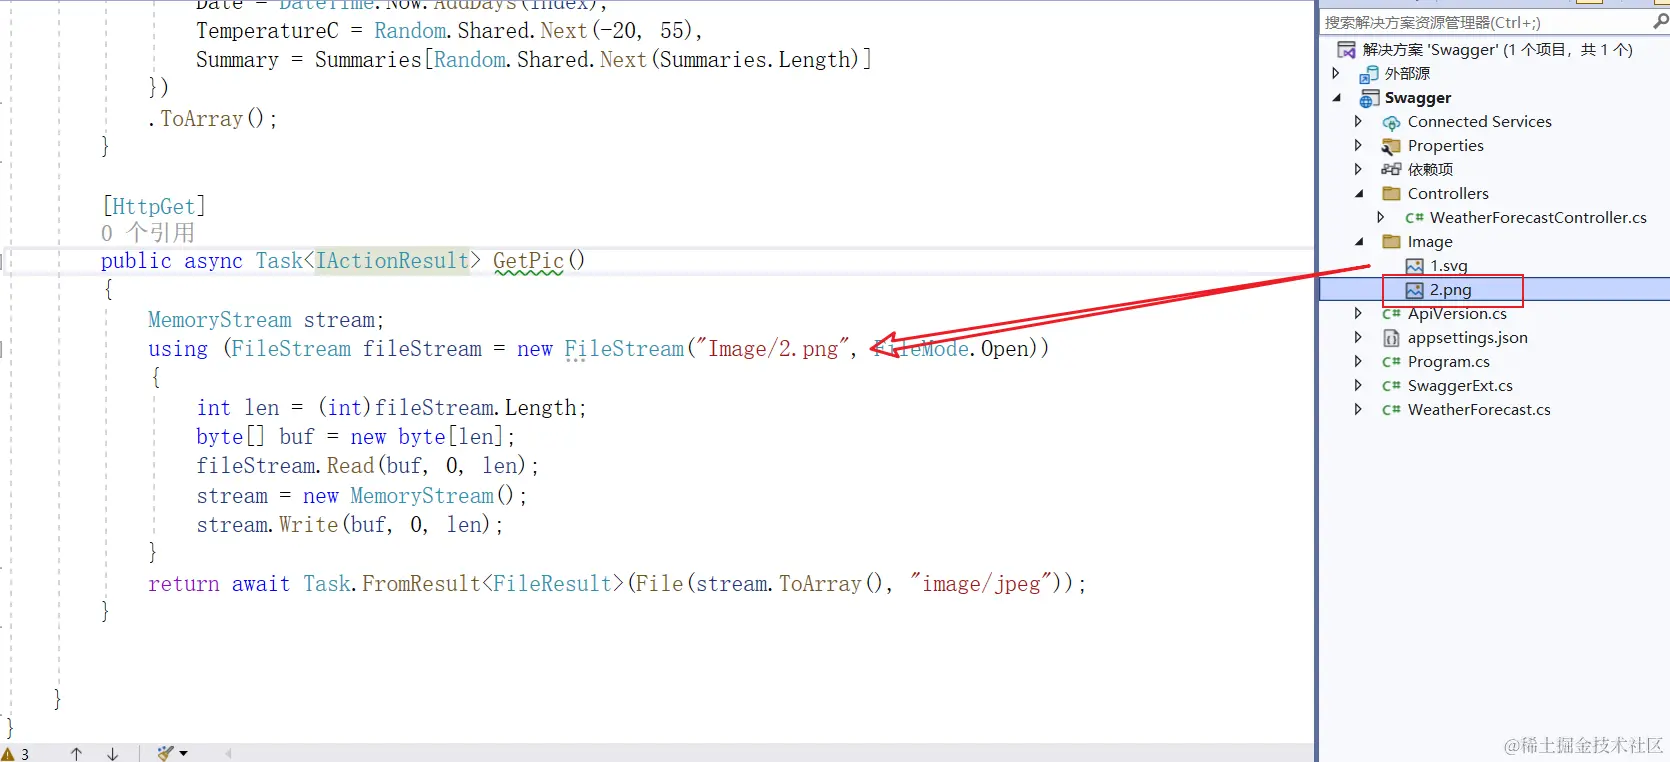This screenshot has width=1670, height=762.
Task: Collapse the Swagger project node
Action: [x=1337, y=98]
